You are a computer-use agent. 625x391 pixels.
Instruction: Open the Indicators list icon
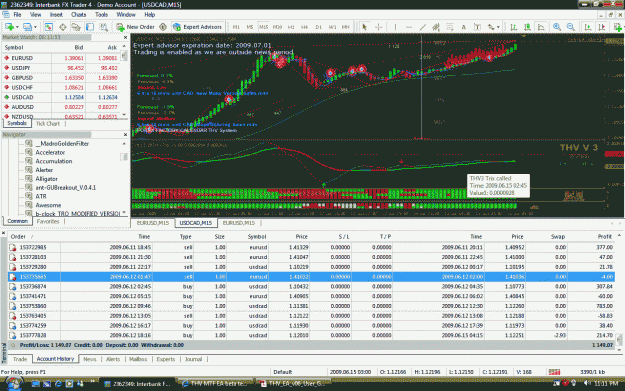click(618, 27)
